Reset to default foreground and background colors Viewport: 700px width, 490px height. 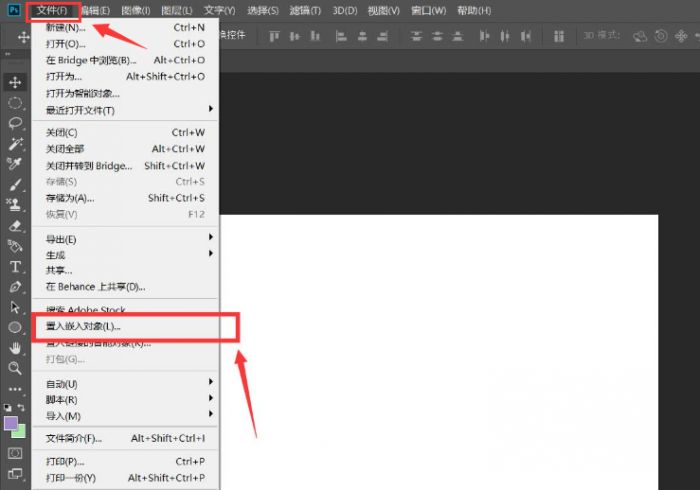6,407
